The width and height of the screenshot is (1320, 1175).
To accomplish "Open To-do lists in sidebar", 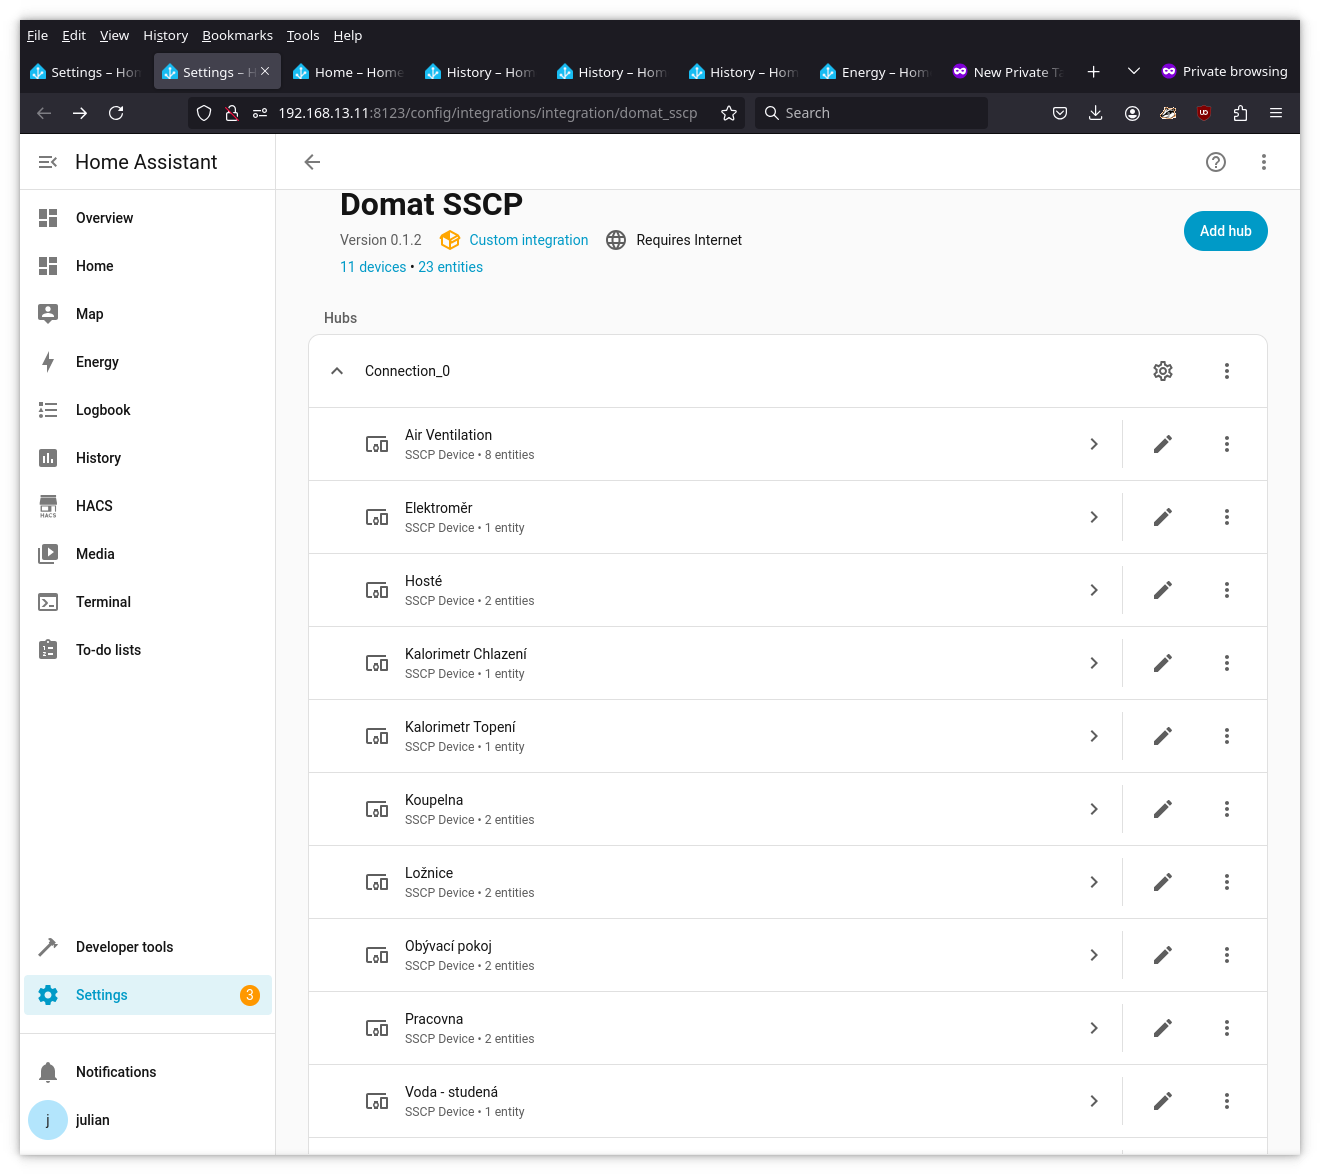I will 148,650.
